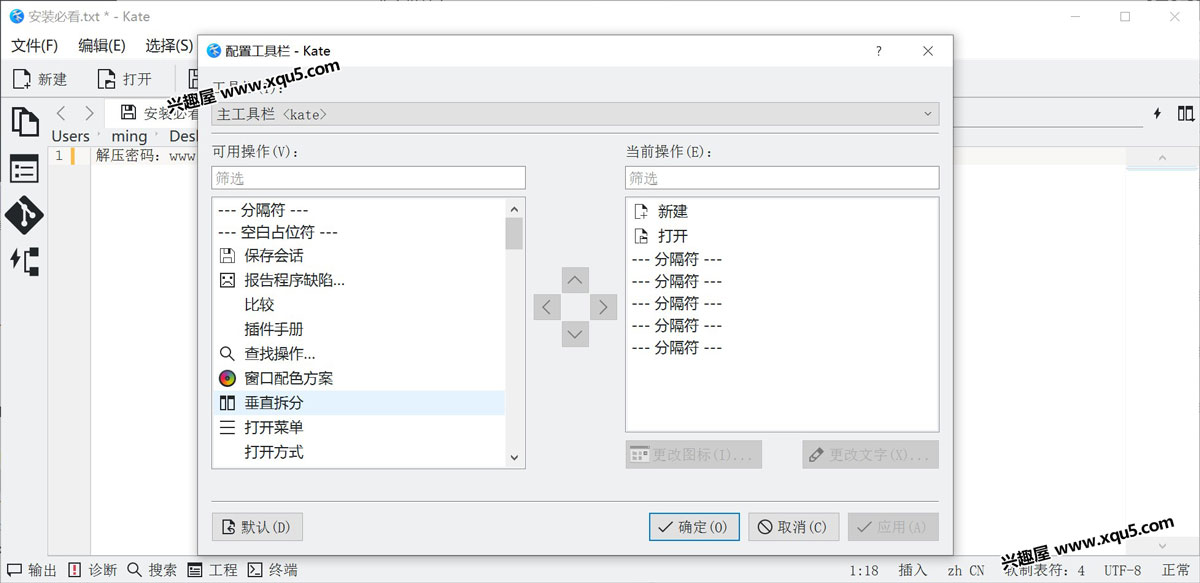
Task: Open the 终端 panel in status bar
Action: (273, 570)
